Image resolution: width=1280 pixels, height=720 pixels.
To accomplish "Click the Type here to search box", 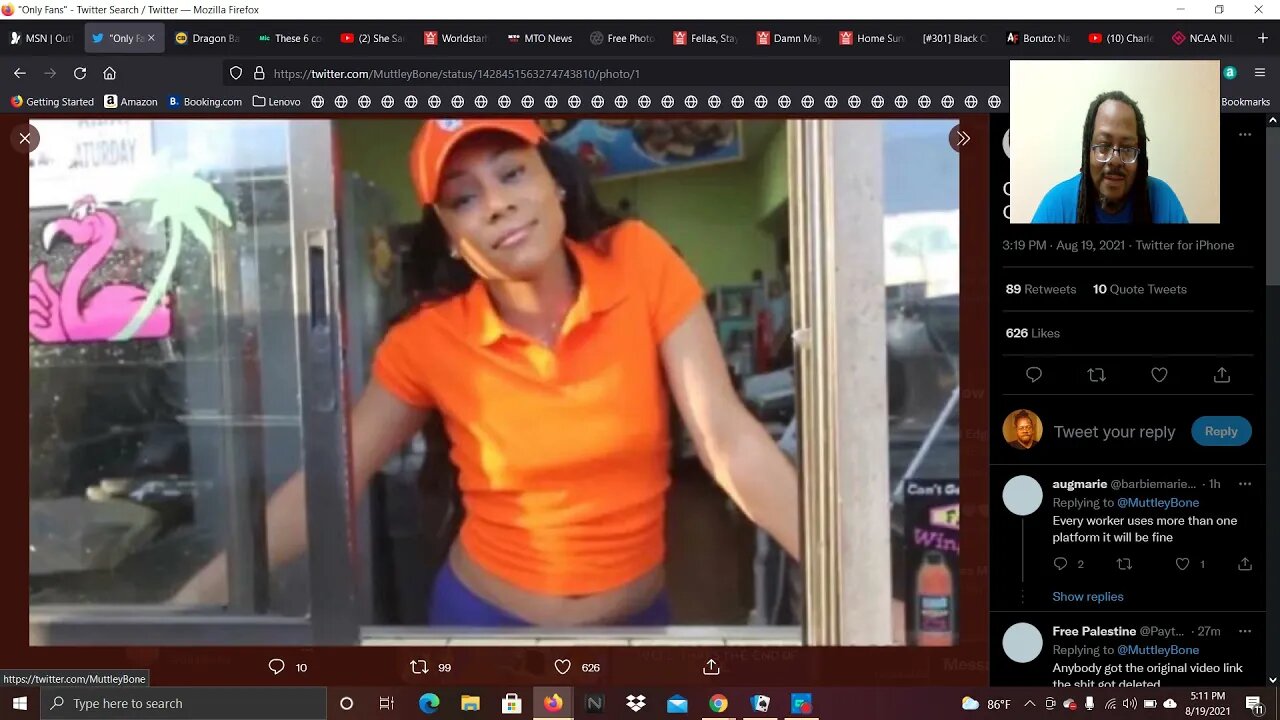I will click(x=184, y=703).
